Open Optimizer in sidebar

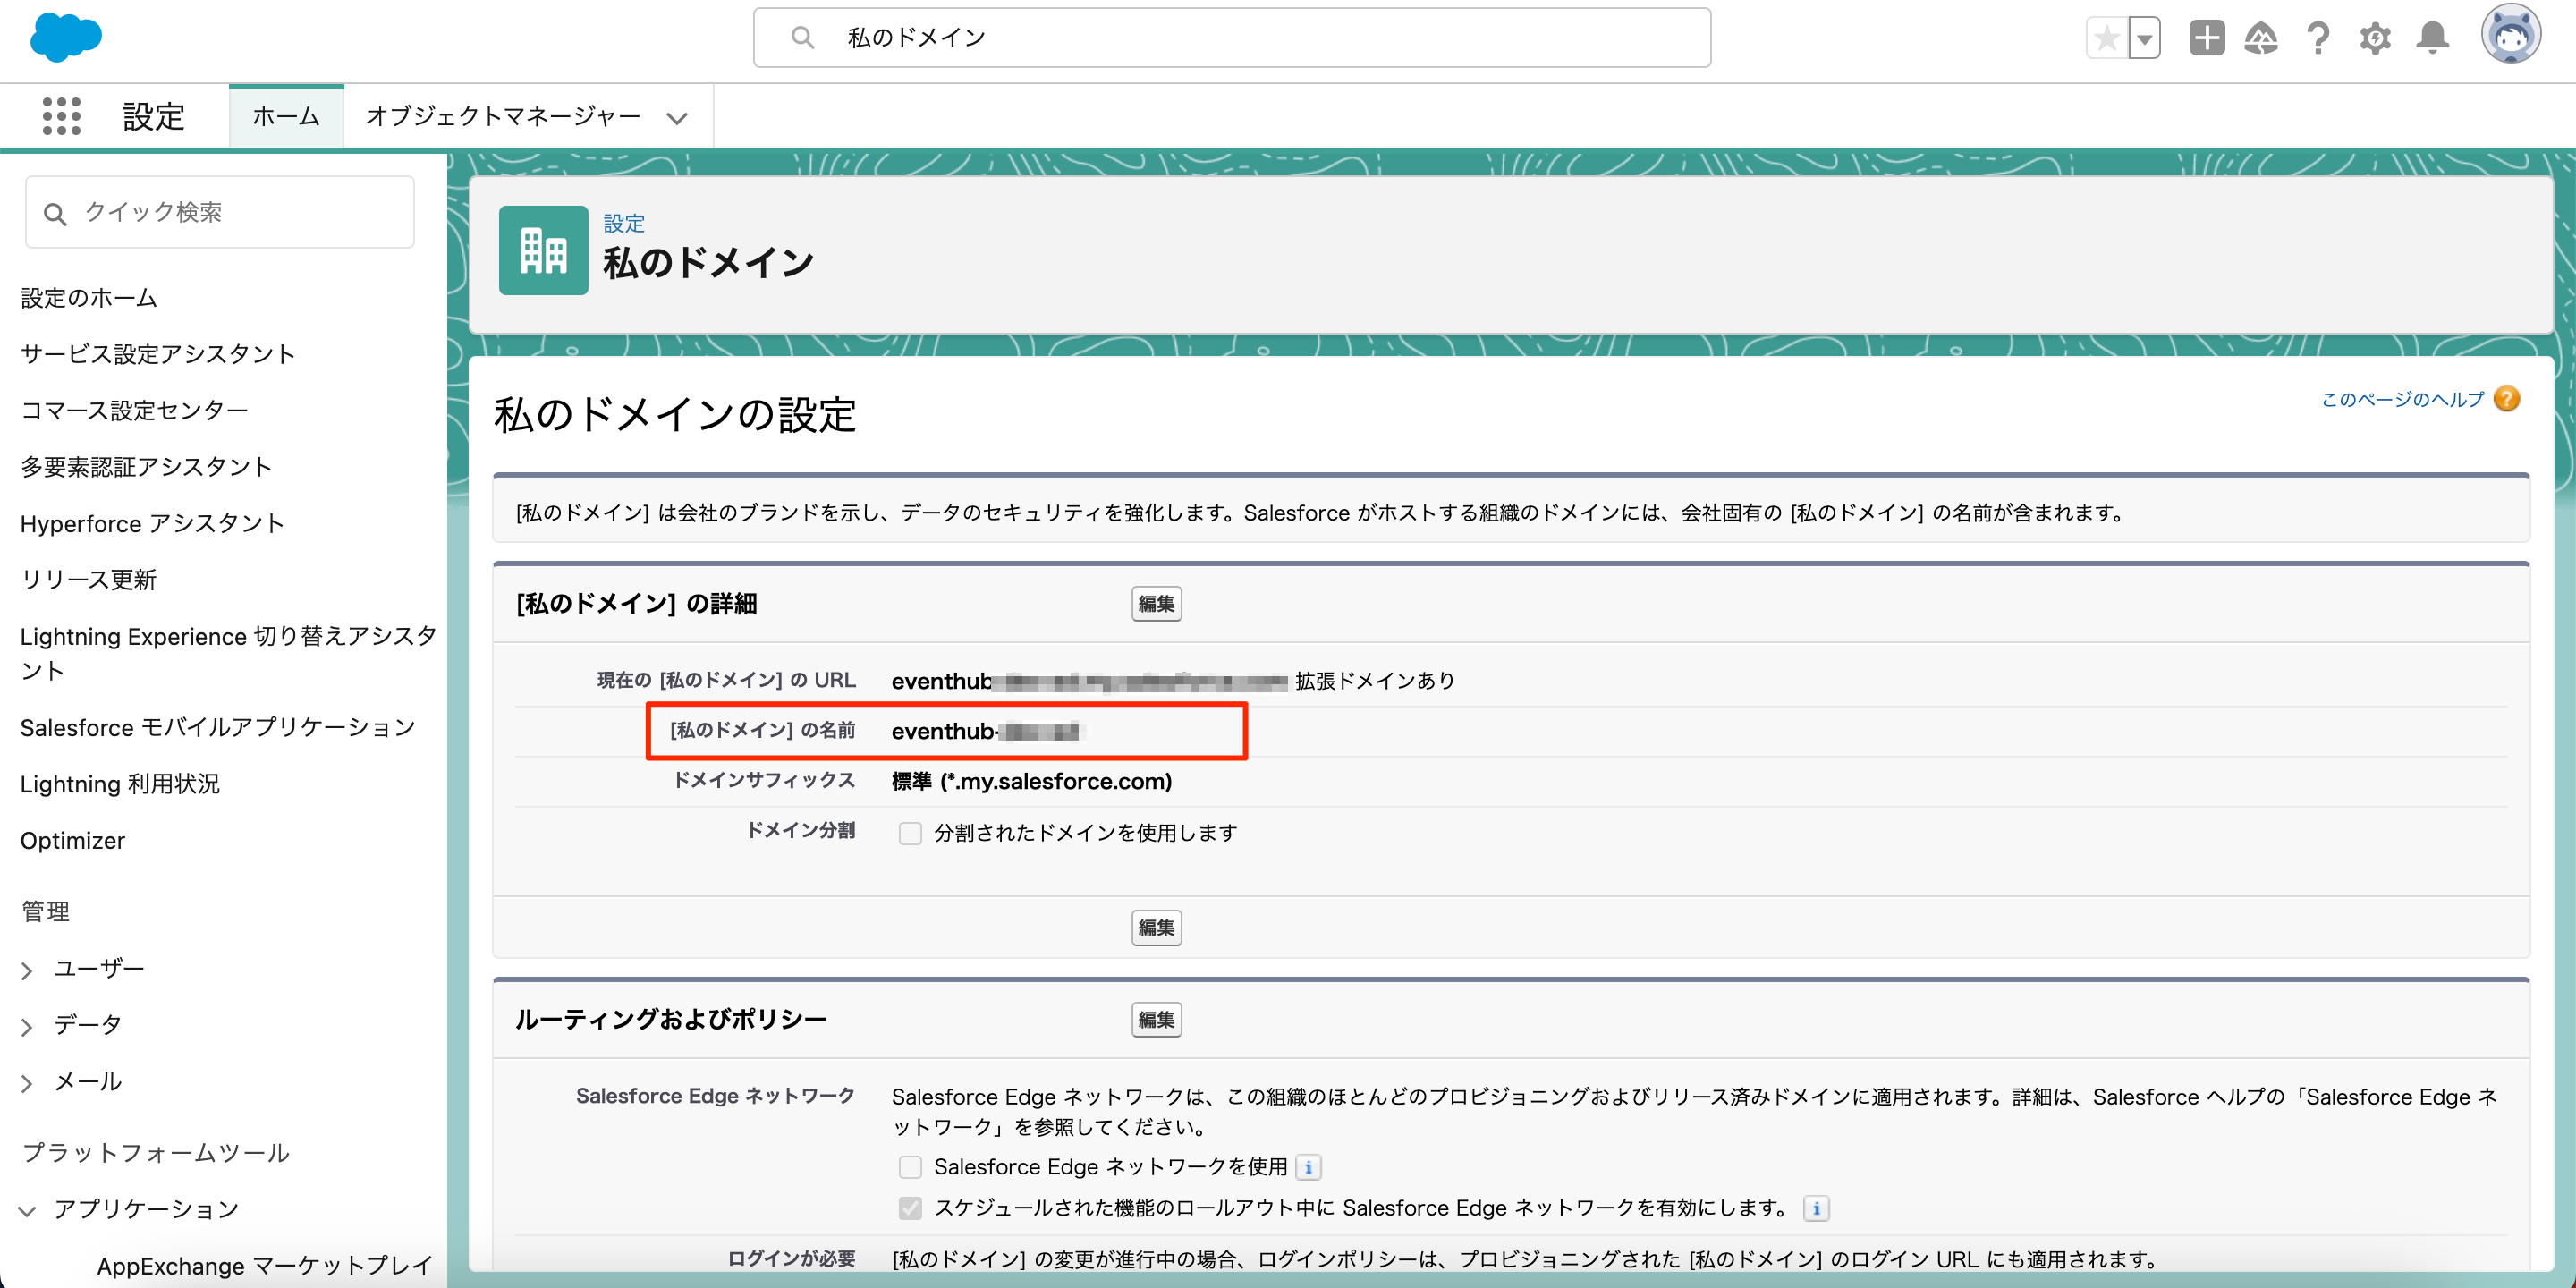pos(72,841)
